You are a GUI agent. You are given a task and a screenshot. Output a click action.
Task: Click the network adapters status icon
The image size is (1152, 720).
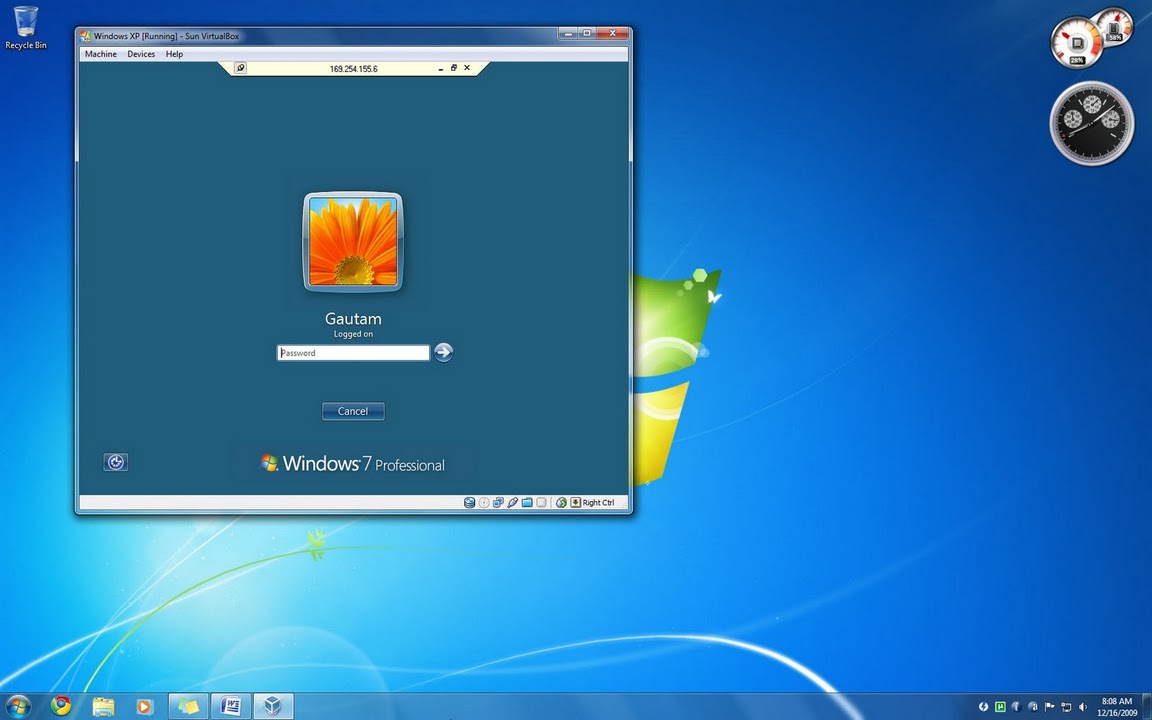click(x=498, y=503)
